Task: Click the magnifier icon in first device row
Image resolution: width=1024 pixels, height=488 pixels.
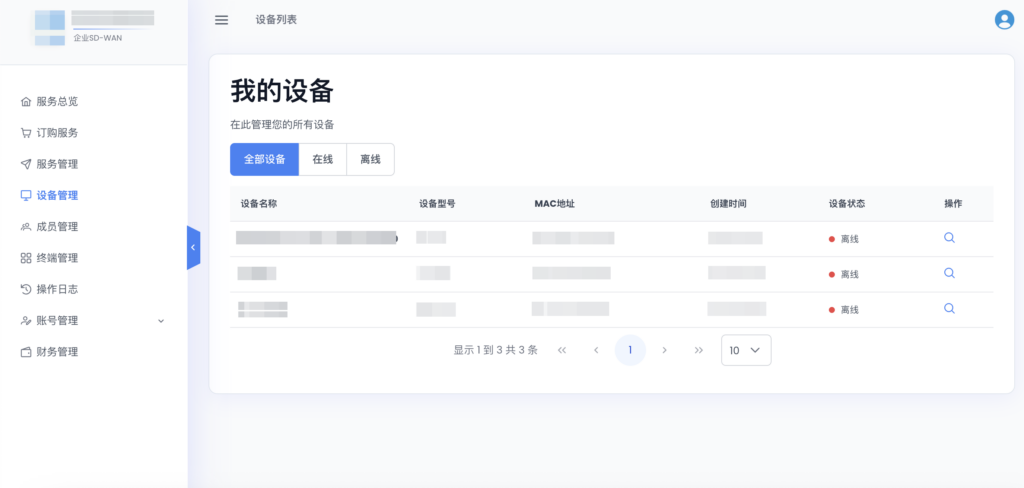Action: pos(949,238)
